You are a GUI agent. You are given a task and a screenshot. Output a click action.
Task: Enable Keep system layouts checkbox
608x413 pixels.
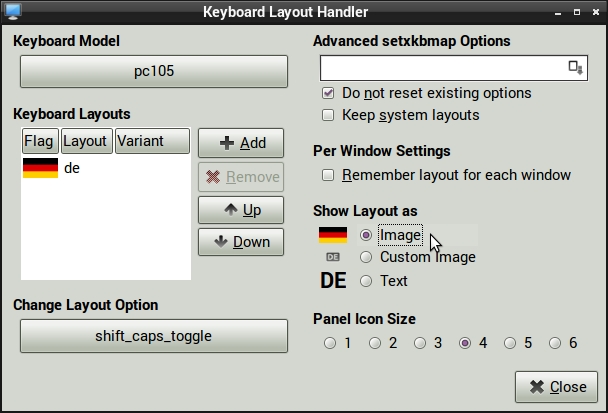[328, 115]
